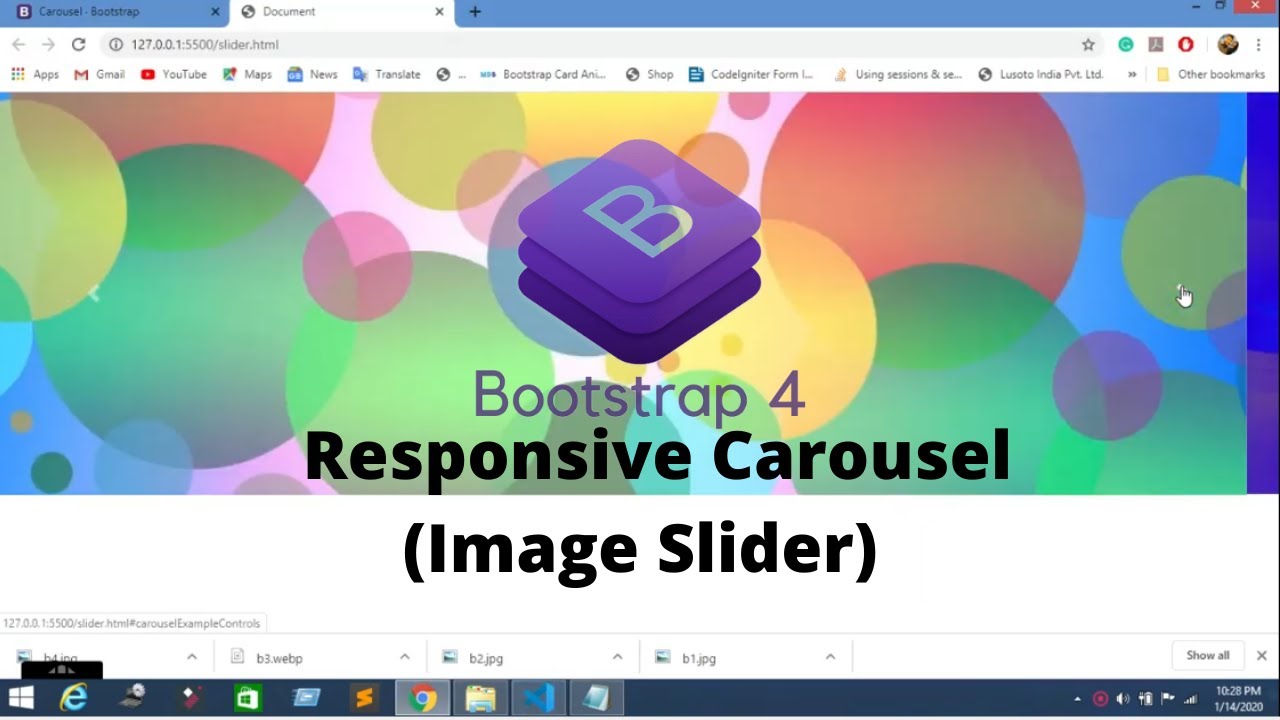The image size is (1280, 720).
Task: Open the Apps bookmark shortcut
Action: tap(35, 74)
